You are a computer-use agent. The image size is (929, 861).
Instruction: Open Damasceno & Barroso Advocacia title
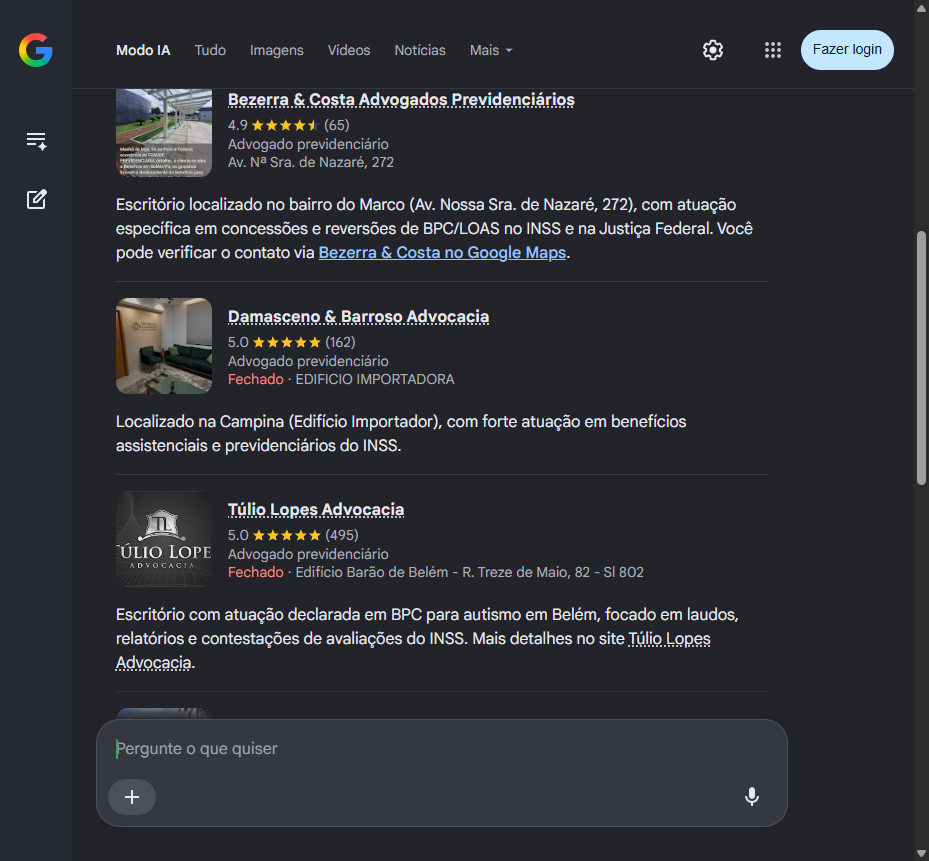[x=358, y=316]
